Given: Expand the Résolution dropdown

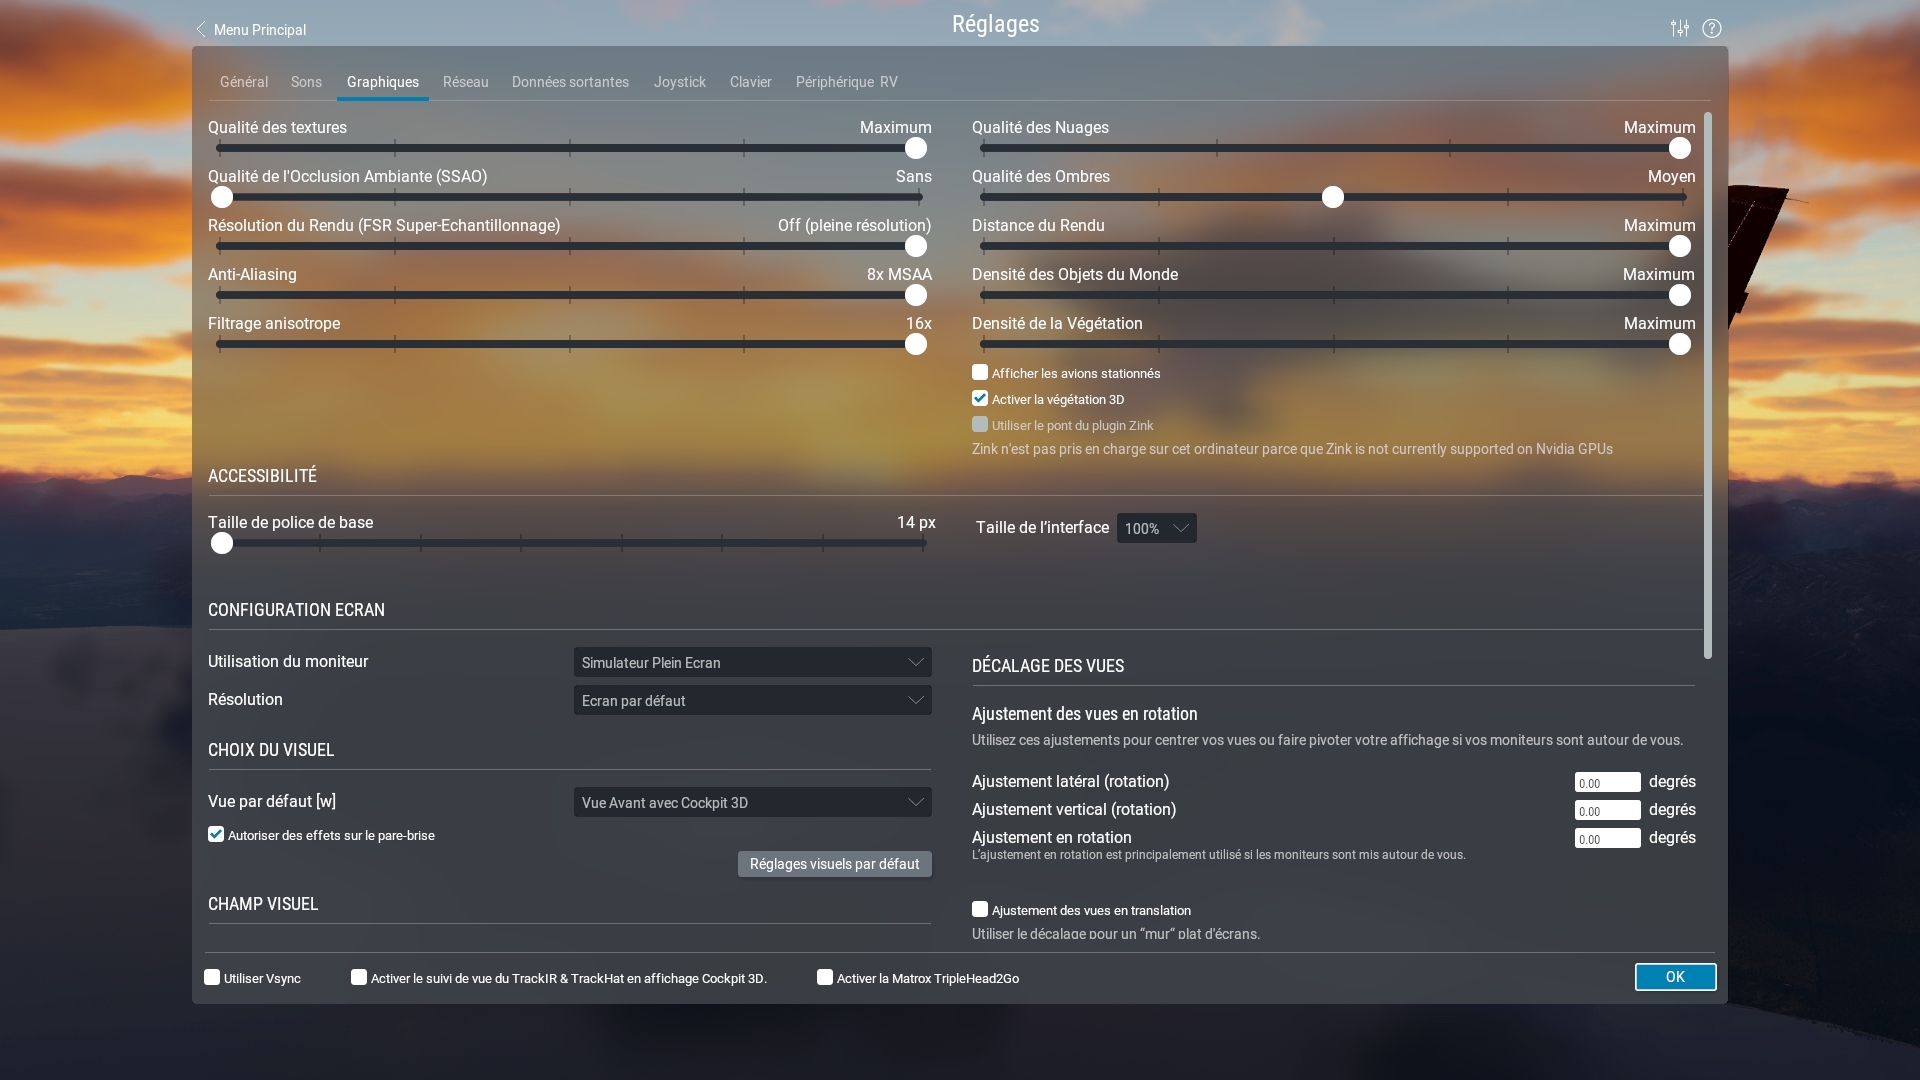Looking at the screenshot, I should [x=752, y=700].
